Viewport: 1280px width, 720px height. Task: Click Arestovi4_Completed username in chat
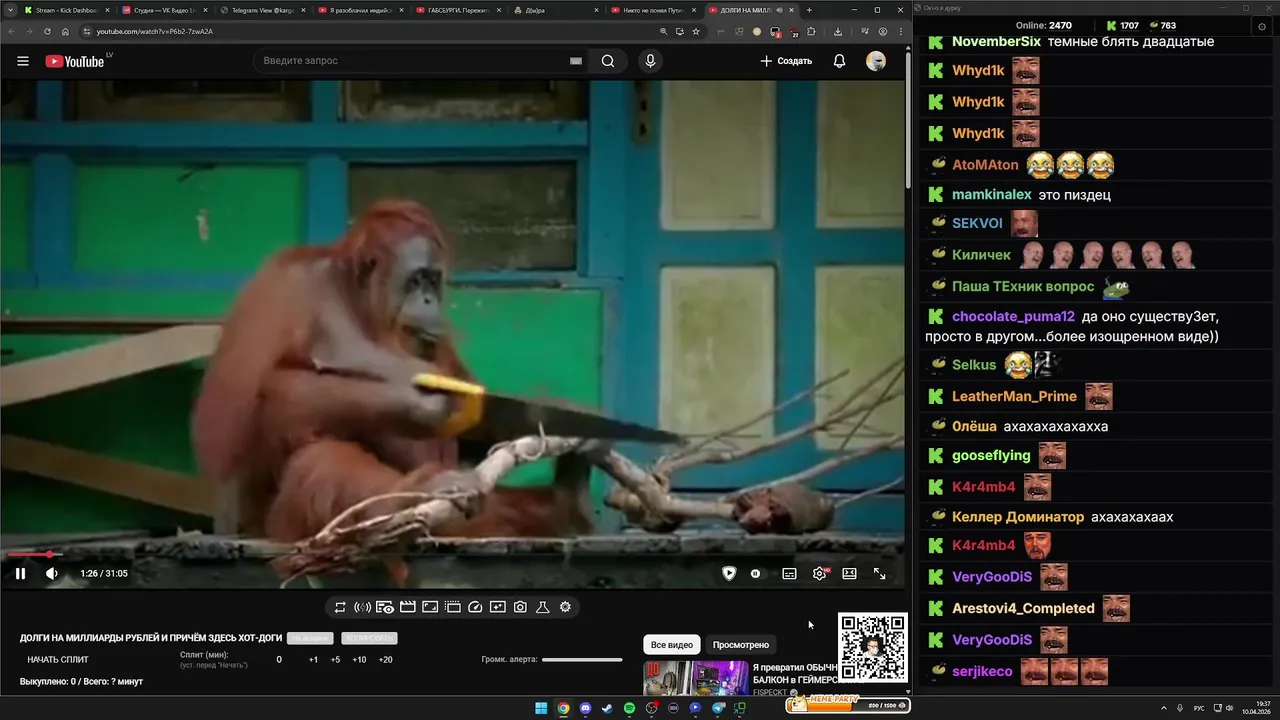pyautogui.click(x=1023, y=608)
